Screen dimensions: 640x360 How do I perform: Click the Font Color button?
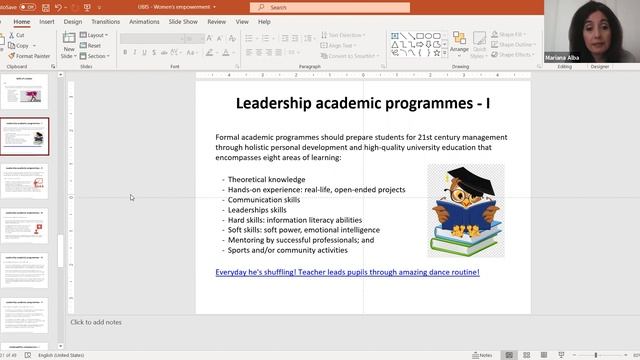point(226,52)
